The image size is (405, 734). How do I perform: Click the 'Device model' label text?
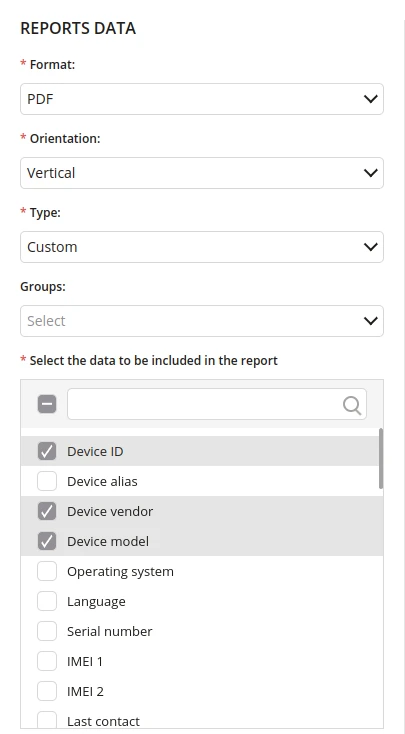click(x=108, y=541)
